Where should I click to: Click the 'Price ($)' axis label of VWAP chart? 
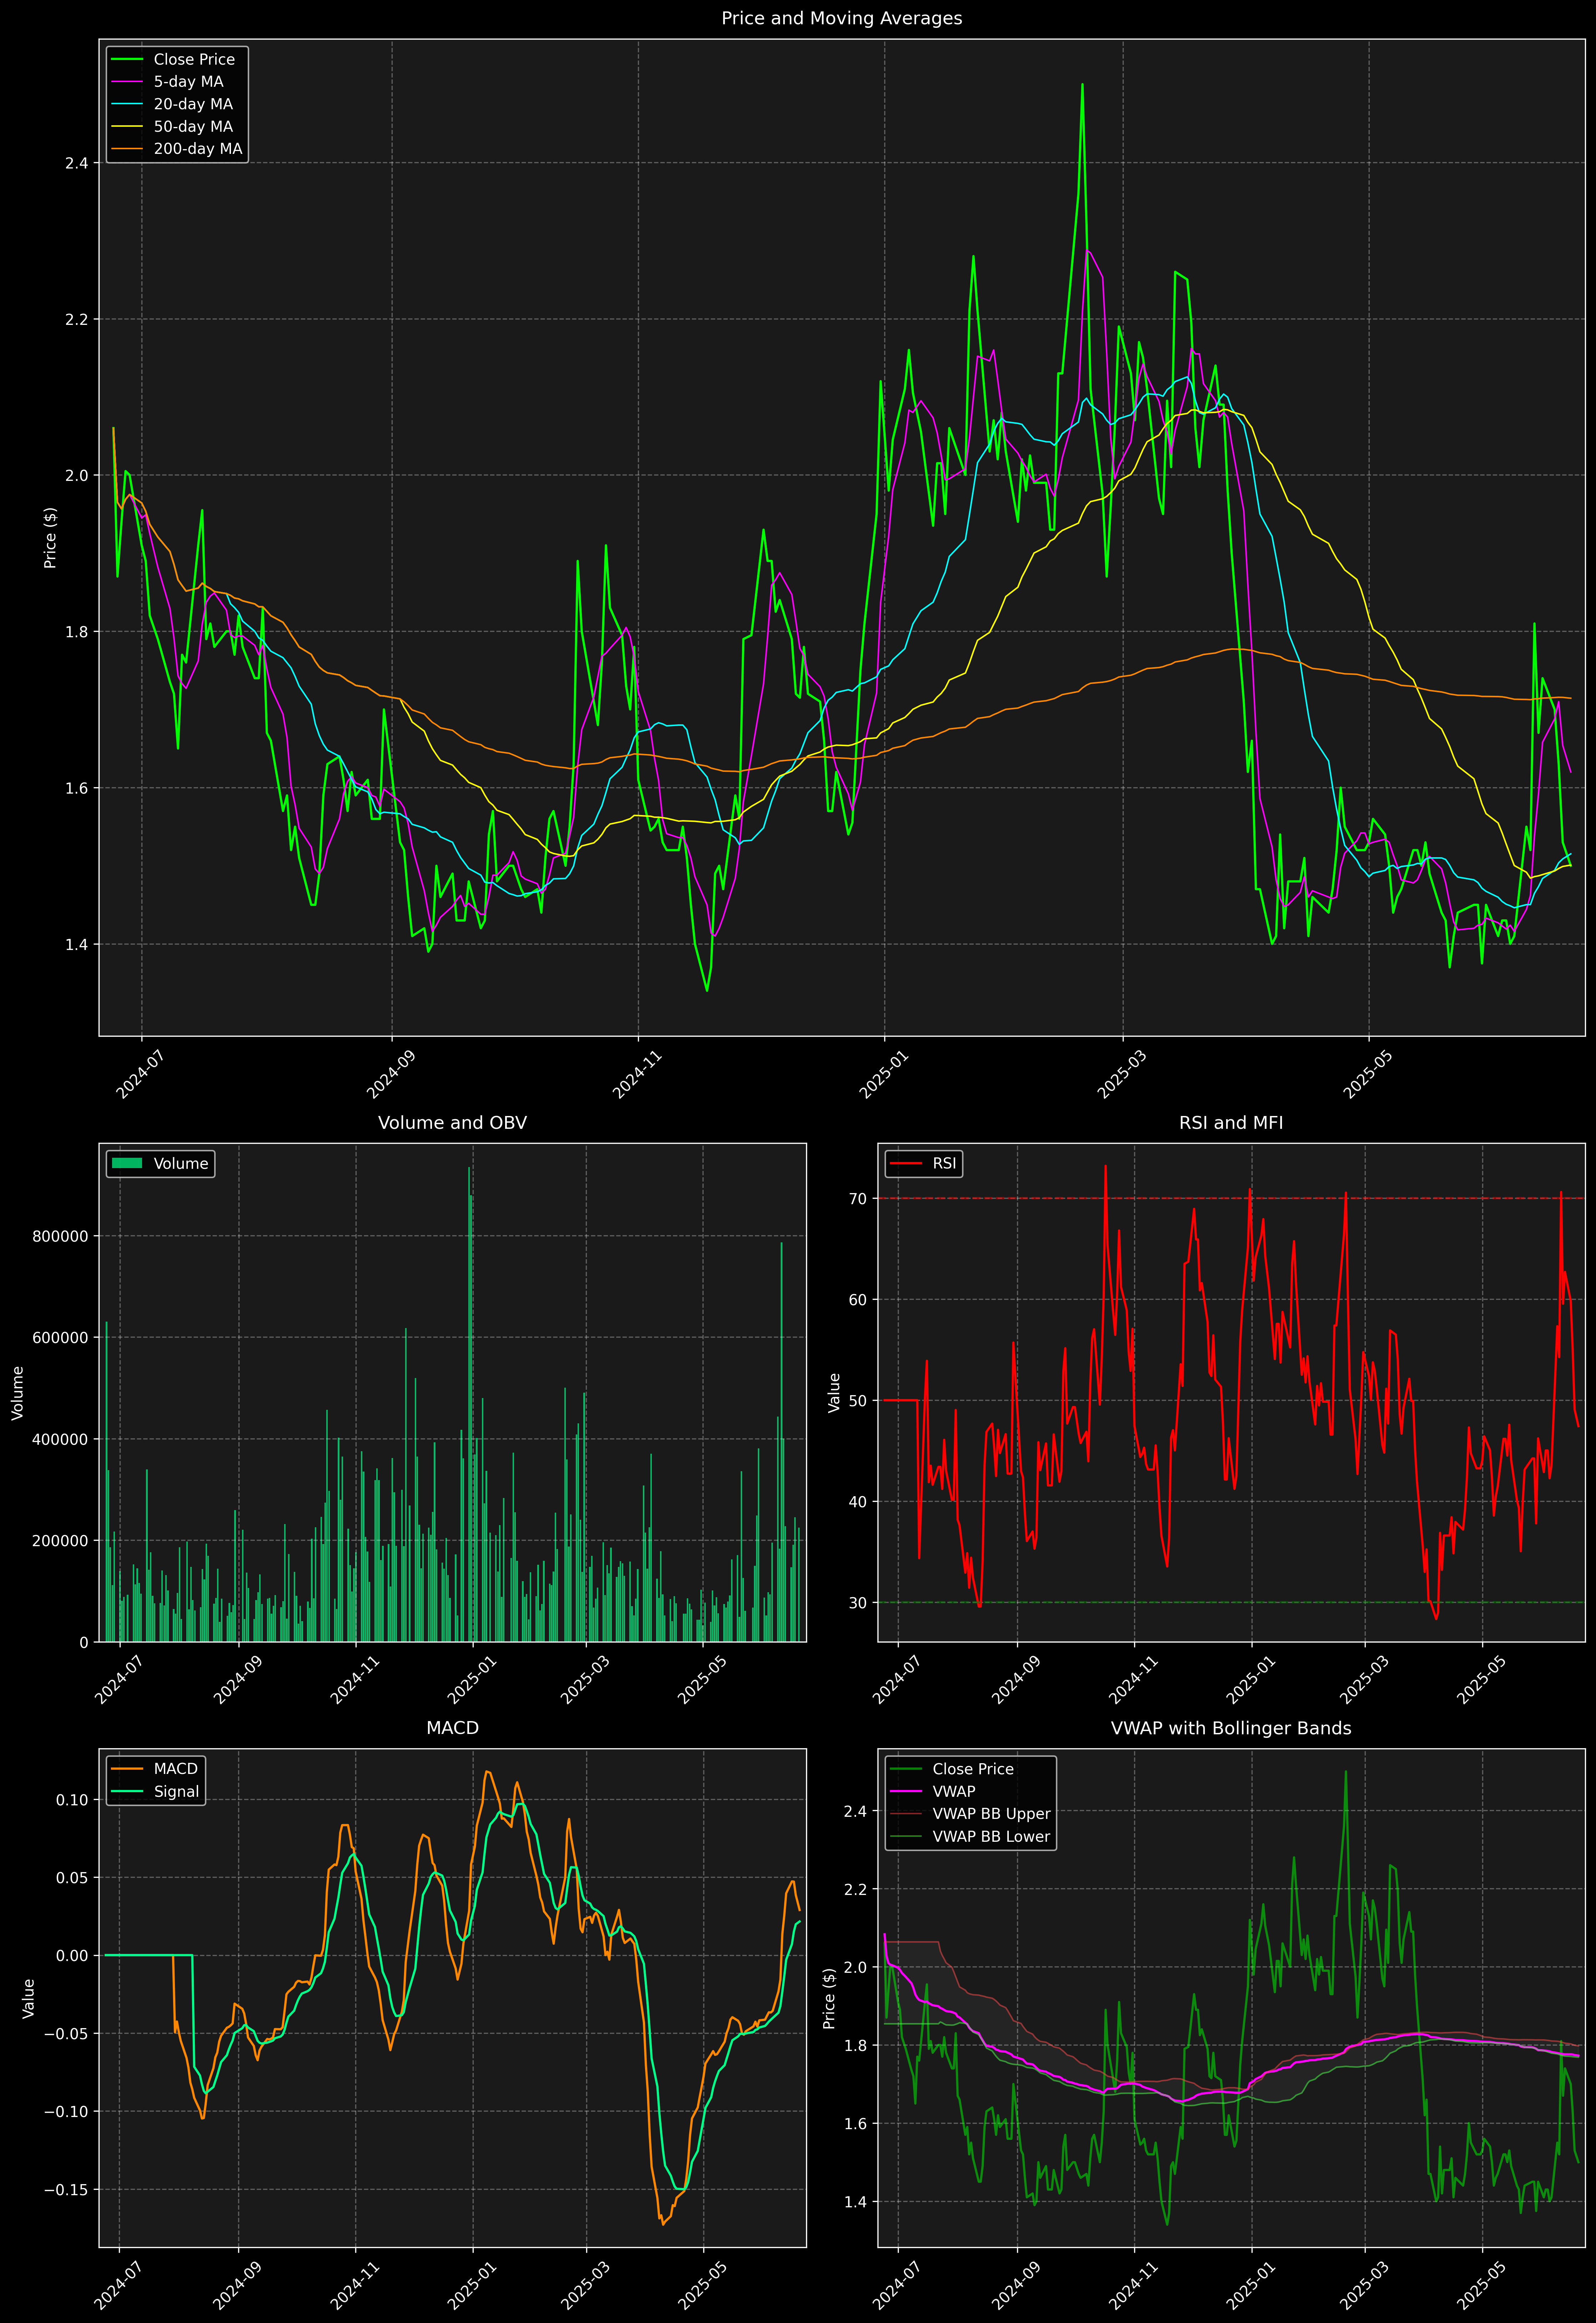828,1998
